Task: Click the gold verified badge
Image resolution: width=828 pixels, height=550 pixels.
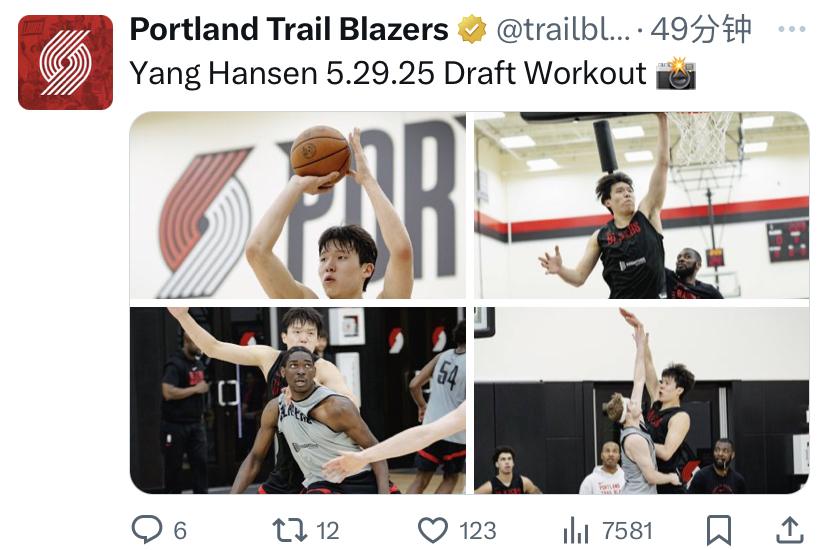Action: tap(472, 29)
